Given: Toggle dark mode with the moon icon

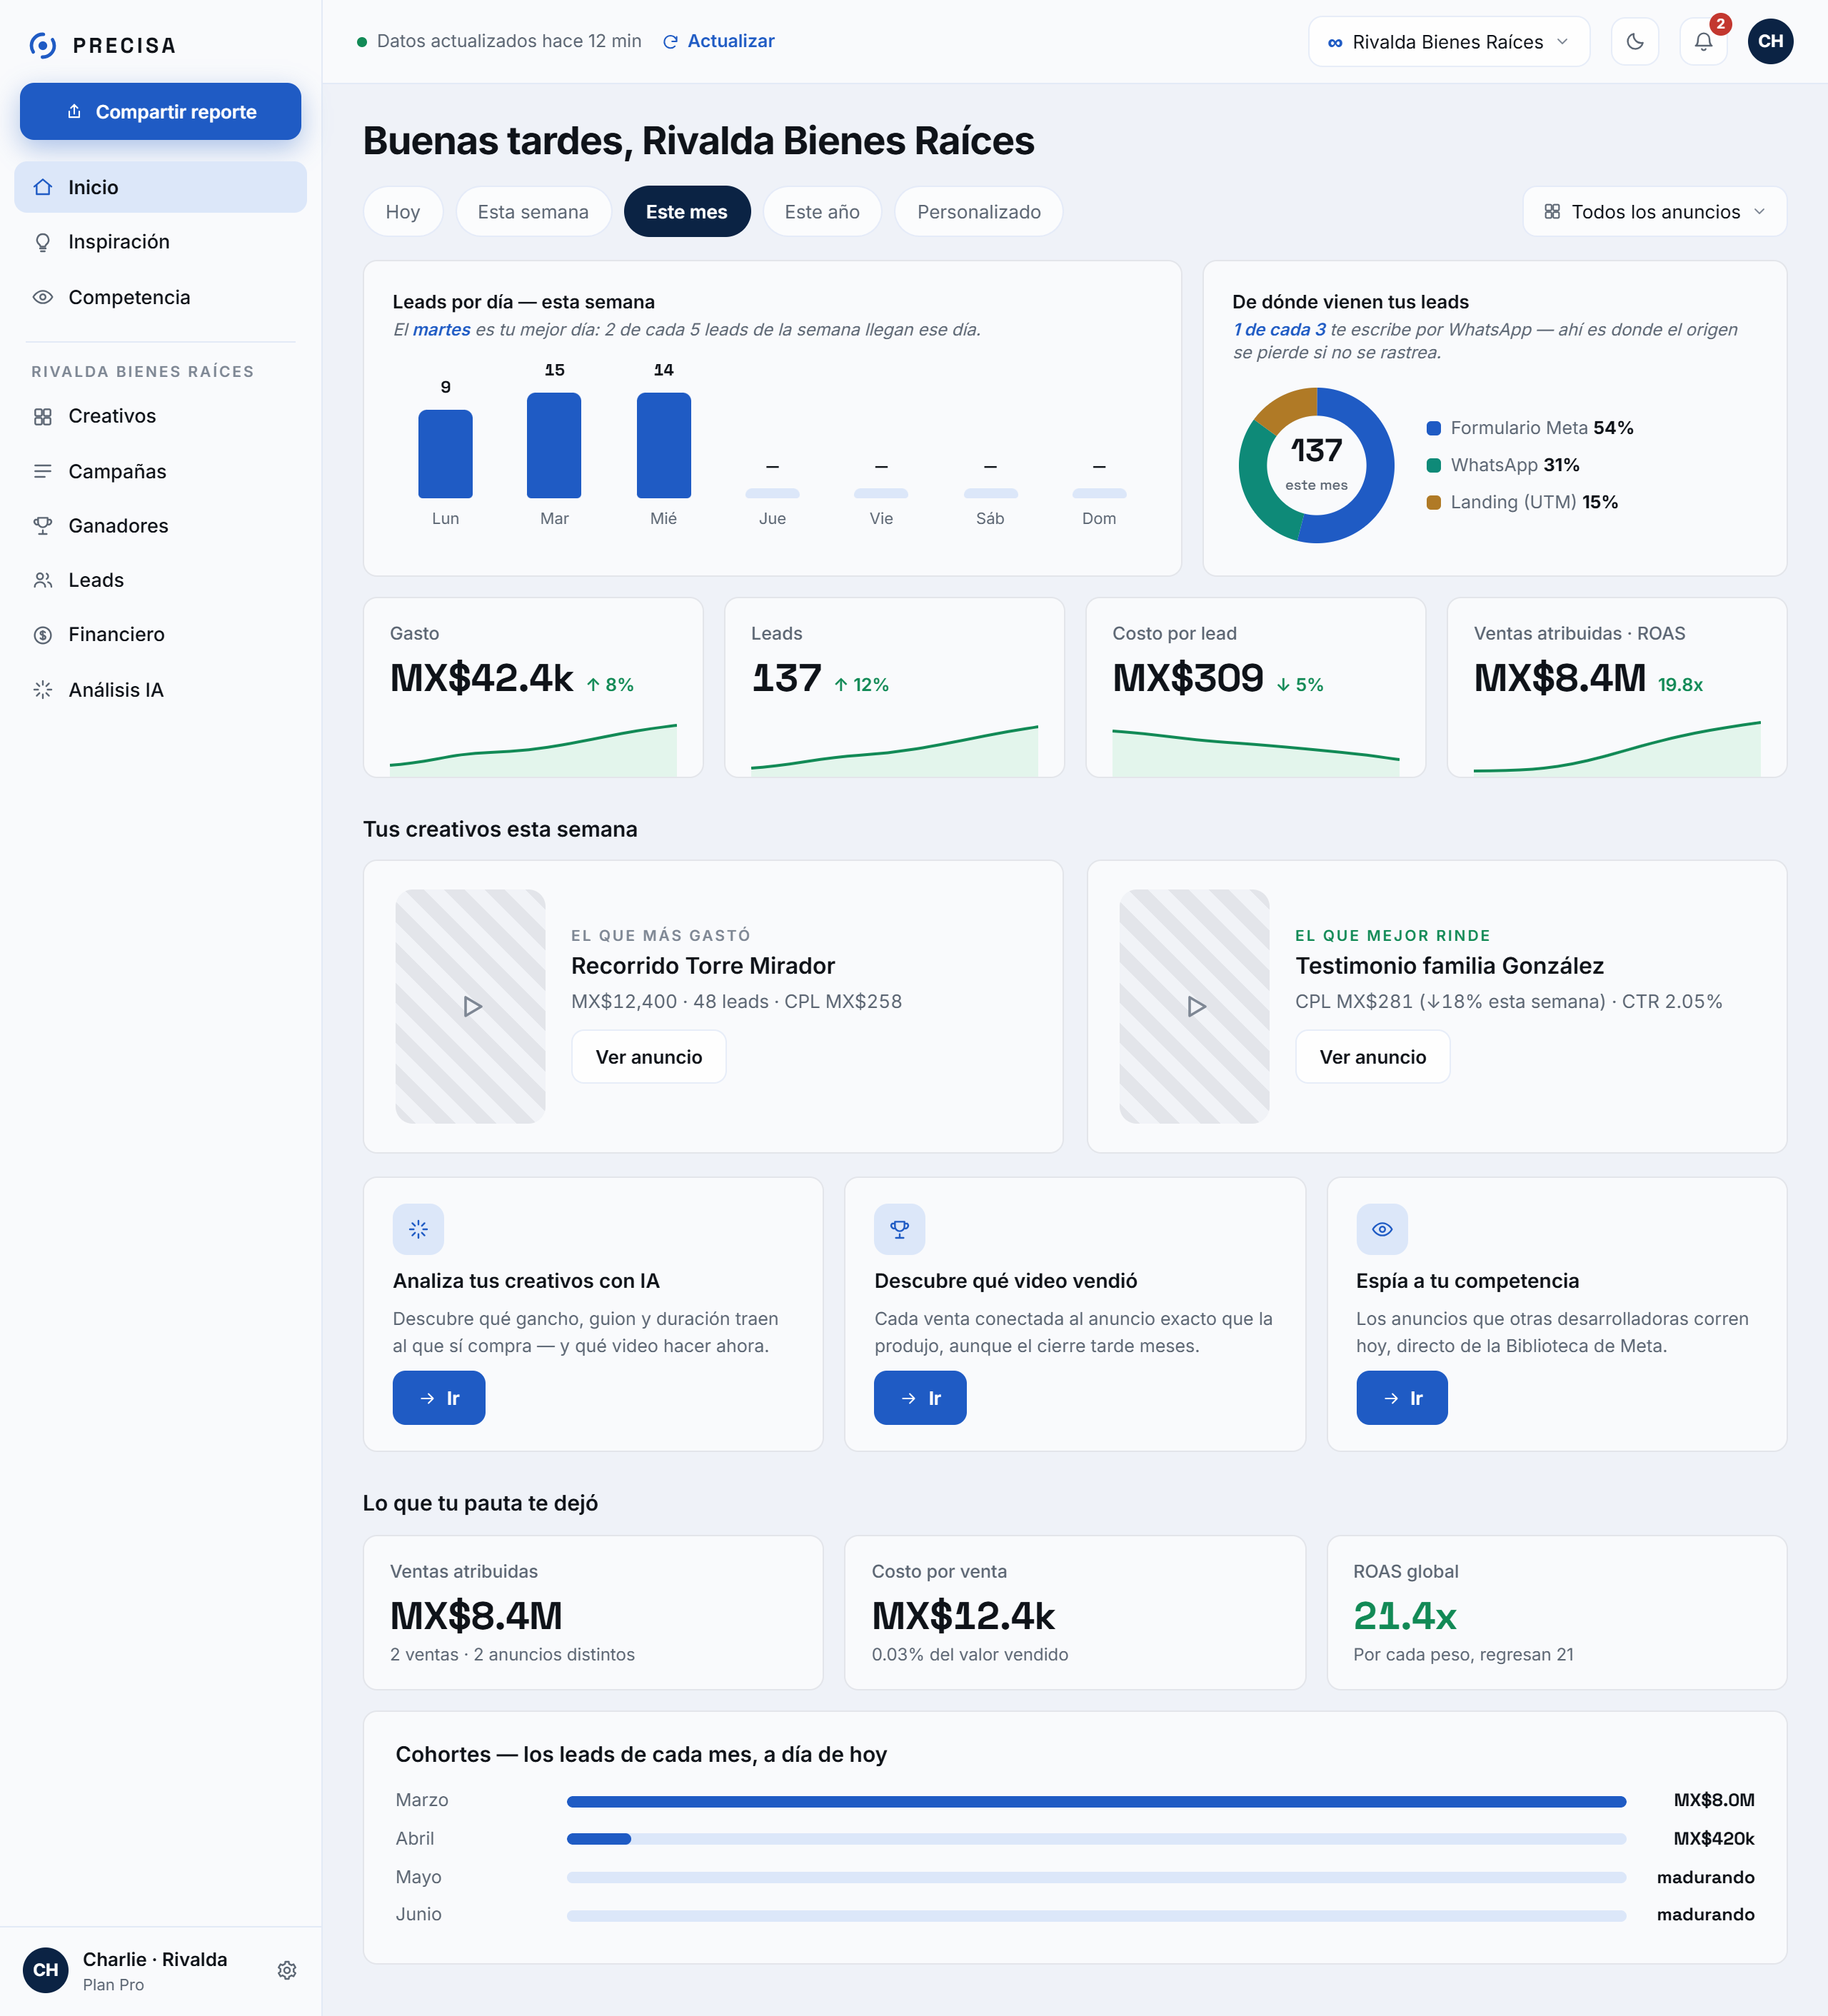Looking at the screenshot, I should coord(1635,41).
